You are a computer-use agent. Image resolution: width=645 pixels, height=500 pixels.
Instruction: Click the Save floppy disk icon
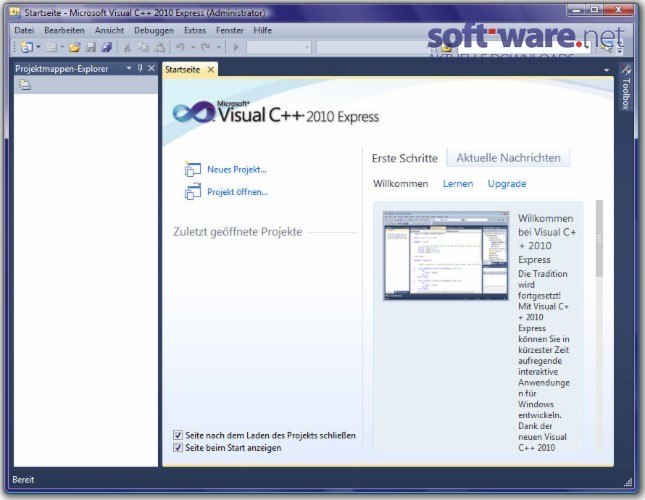pos(91,48)
